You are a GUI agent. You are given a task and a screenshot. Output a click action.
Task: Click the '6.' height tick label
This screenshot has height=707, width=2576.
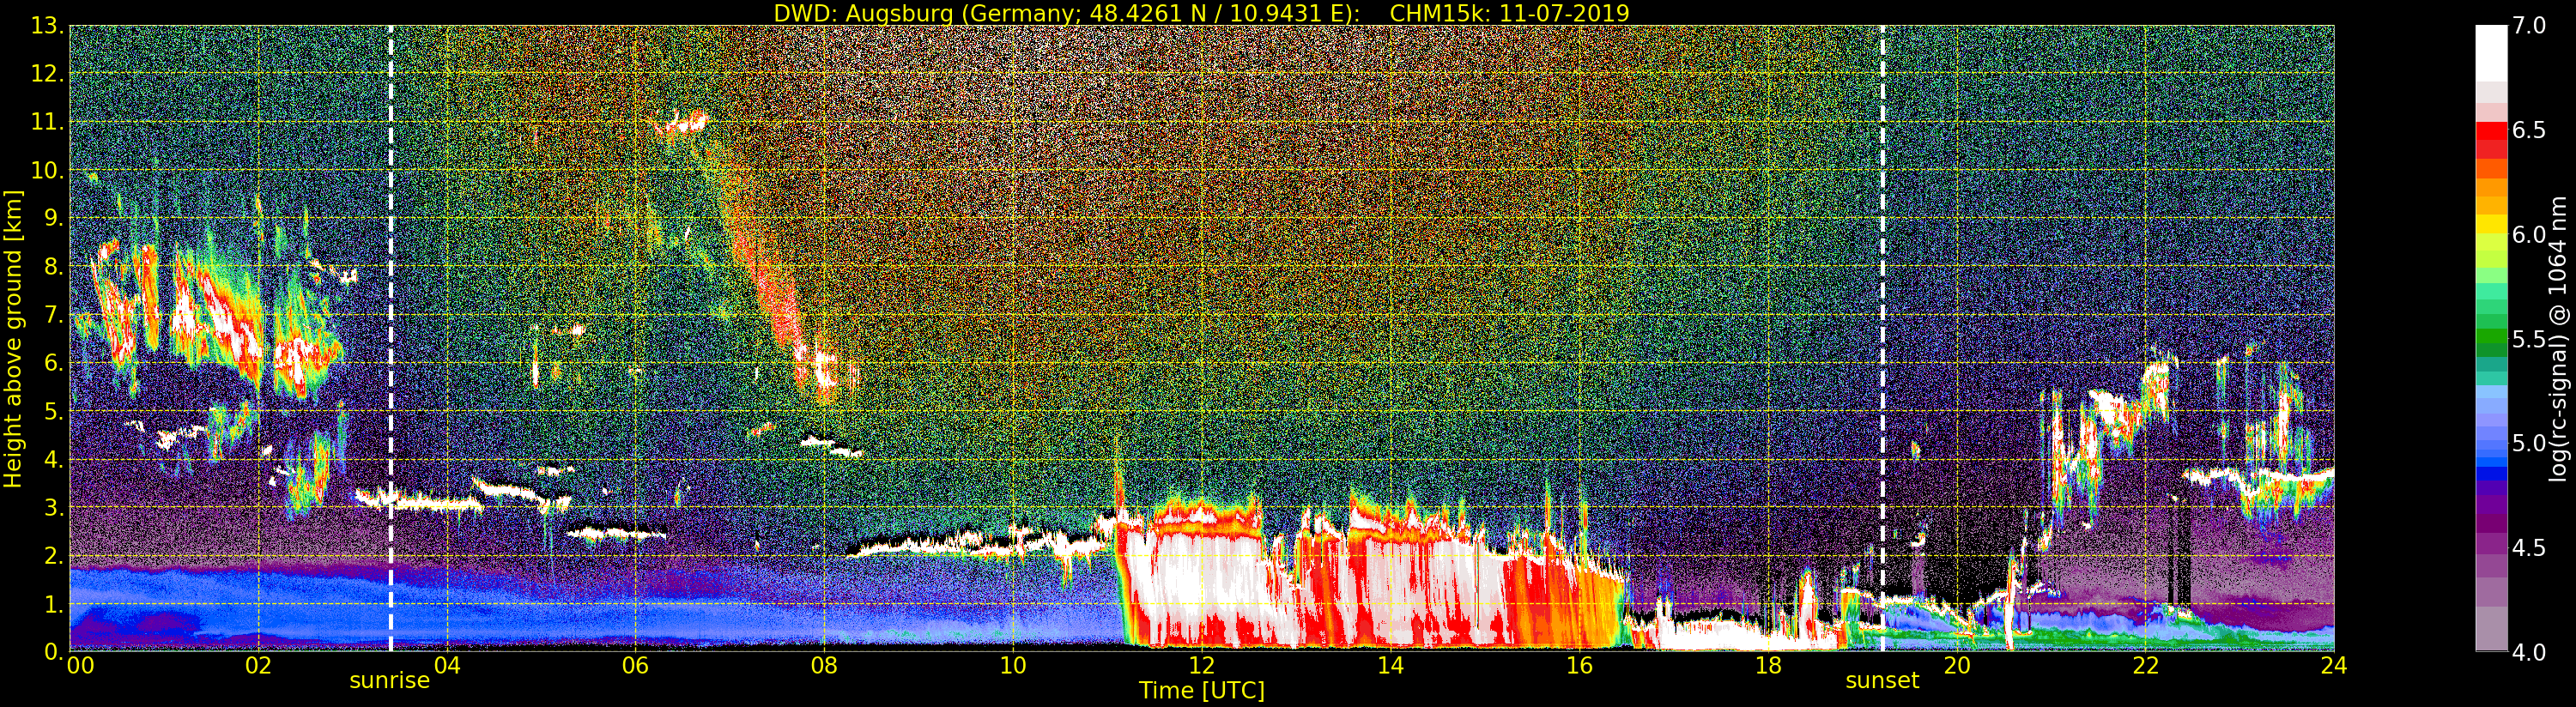pos(53,363)
